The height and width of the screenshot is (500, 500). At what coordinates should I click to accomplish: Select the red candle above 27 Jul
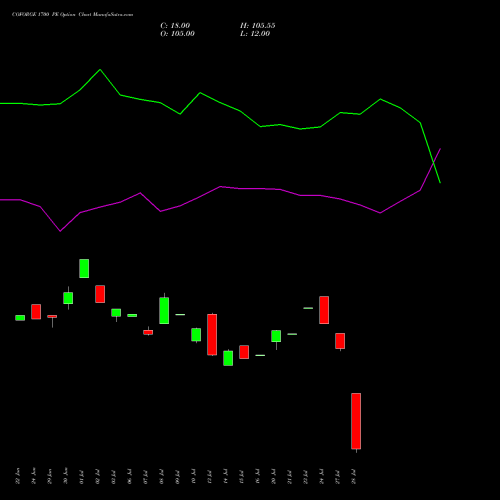[340, 341]
